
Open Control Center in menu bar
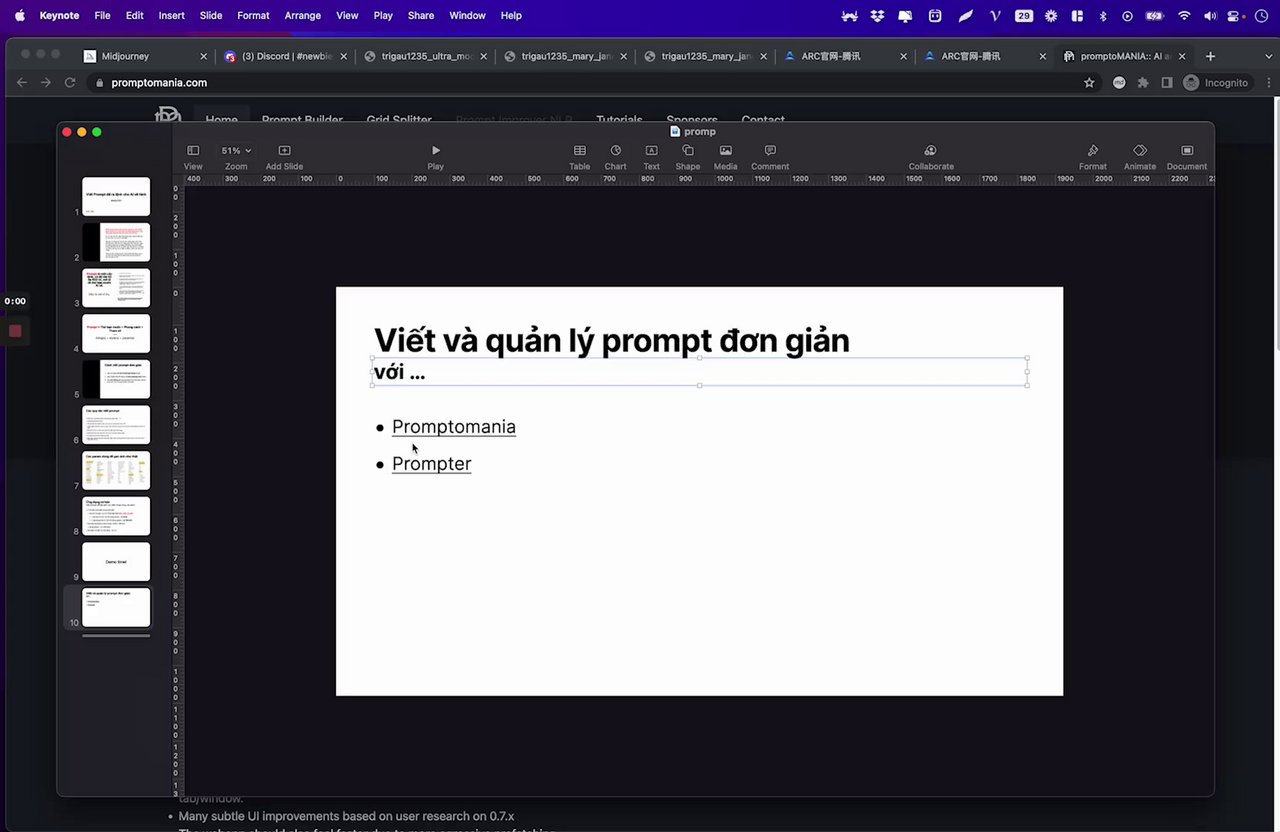pyautogui.click(x=1233, y=16)
